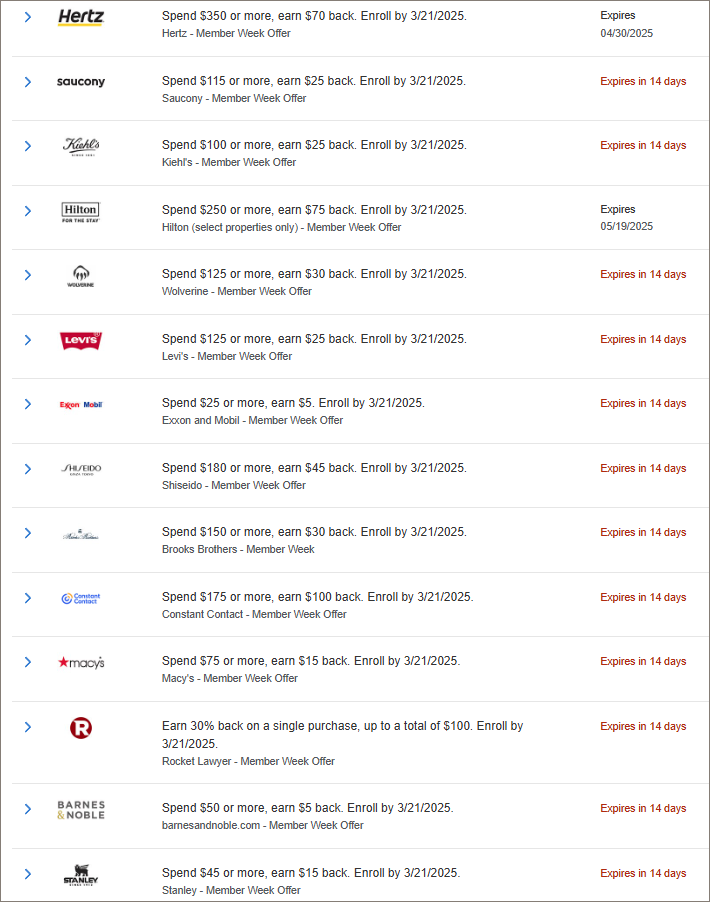
Task: Click the red Levi's logo
Action: [81, 341]
